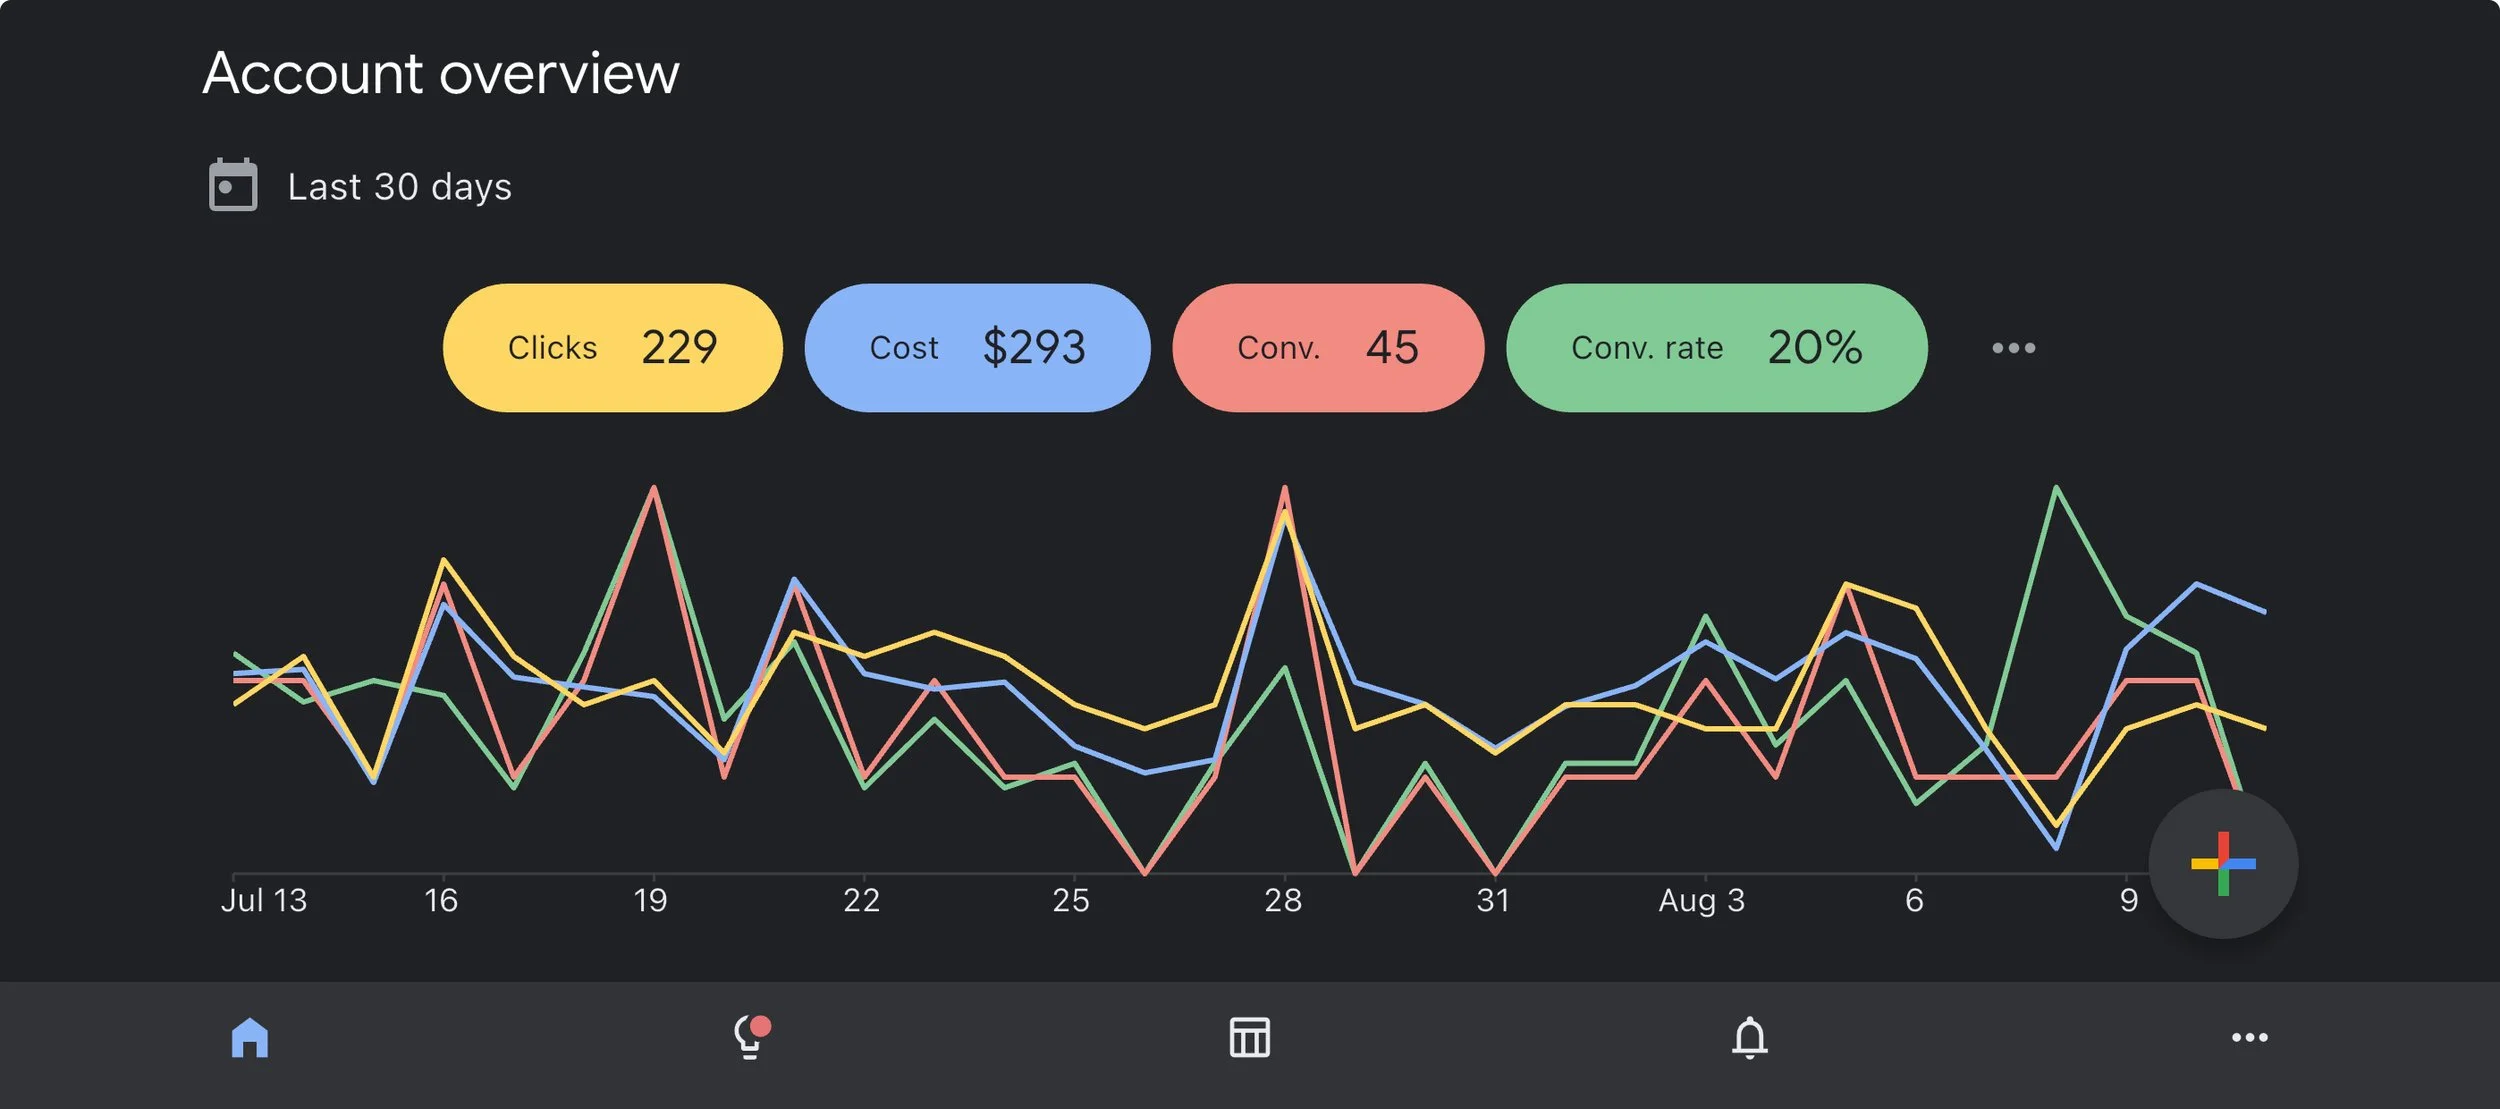Click the calendar date range icon
Image resolution: width=2500 pixels, height=1109 pixels.
coord(233,186)
